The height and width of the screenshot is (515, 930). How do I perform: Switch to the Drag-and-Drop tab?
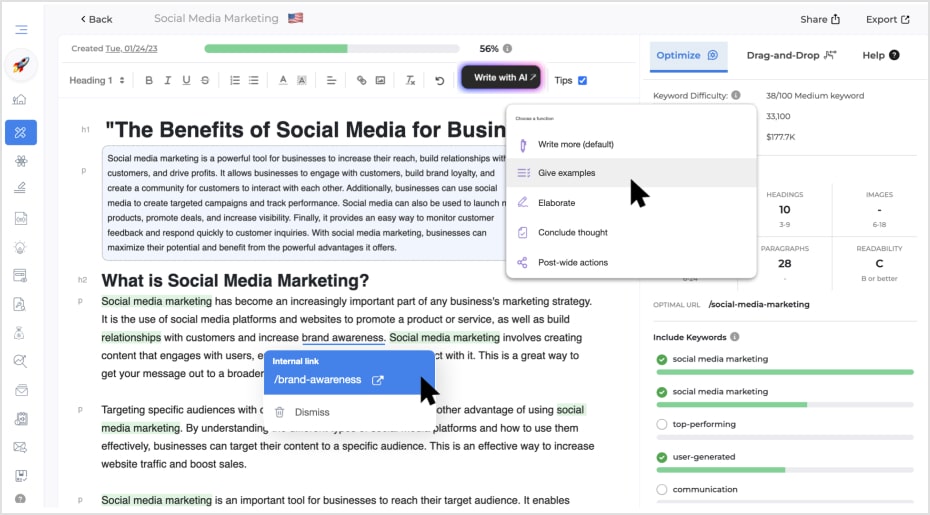[791, 55]
